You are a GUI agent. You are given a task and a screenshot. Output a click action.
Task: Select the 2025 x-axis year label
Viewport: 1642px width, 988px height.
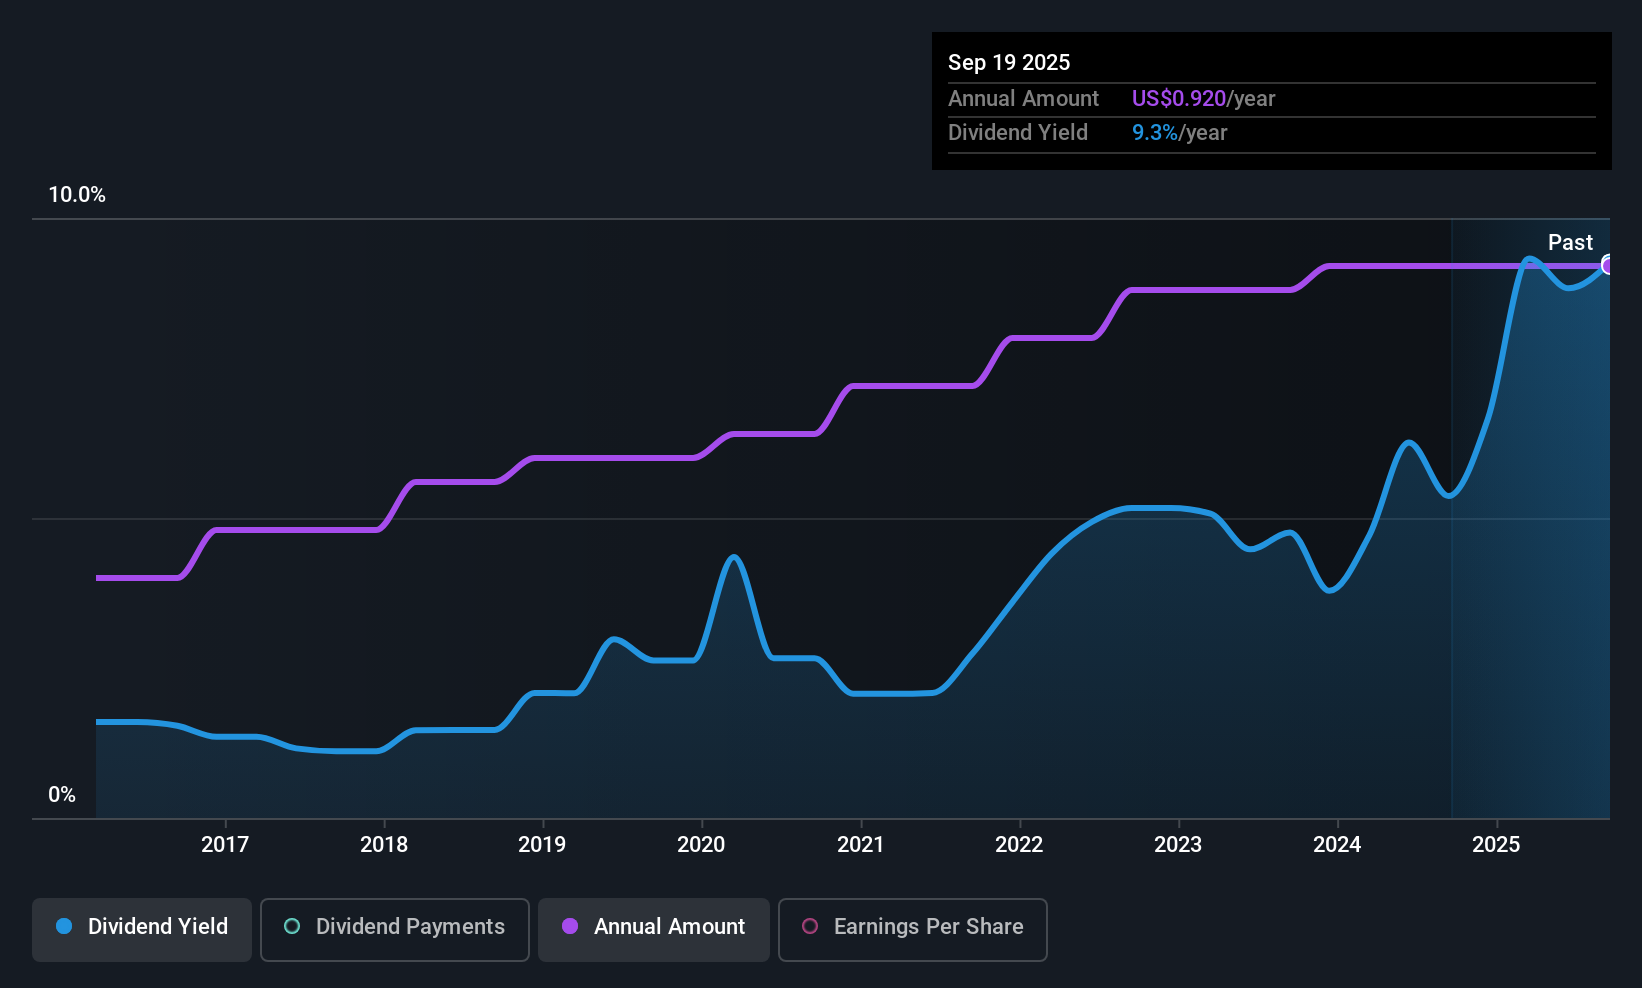[1496, 845]
